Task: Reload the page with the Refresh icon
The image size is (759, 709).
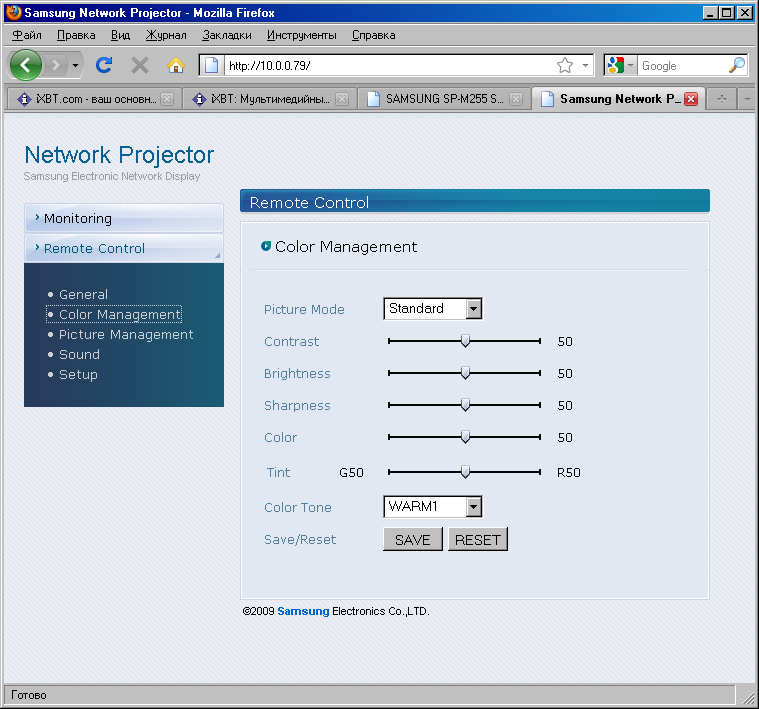Action: click(104, 65)
